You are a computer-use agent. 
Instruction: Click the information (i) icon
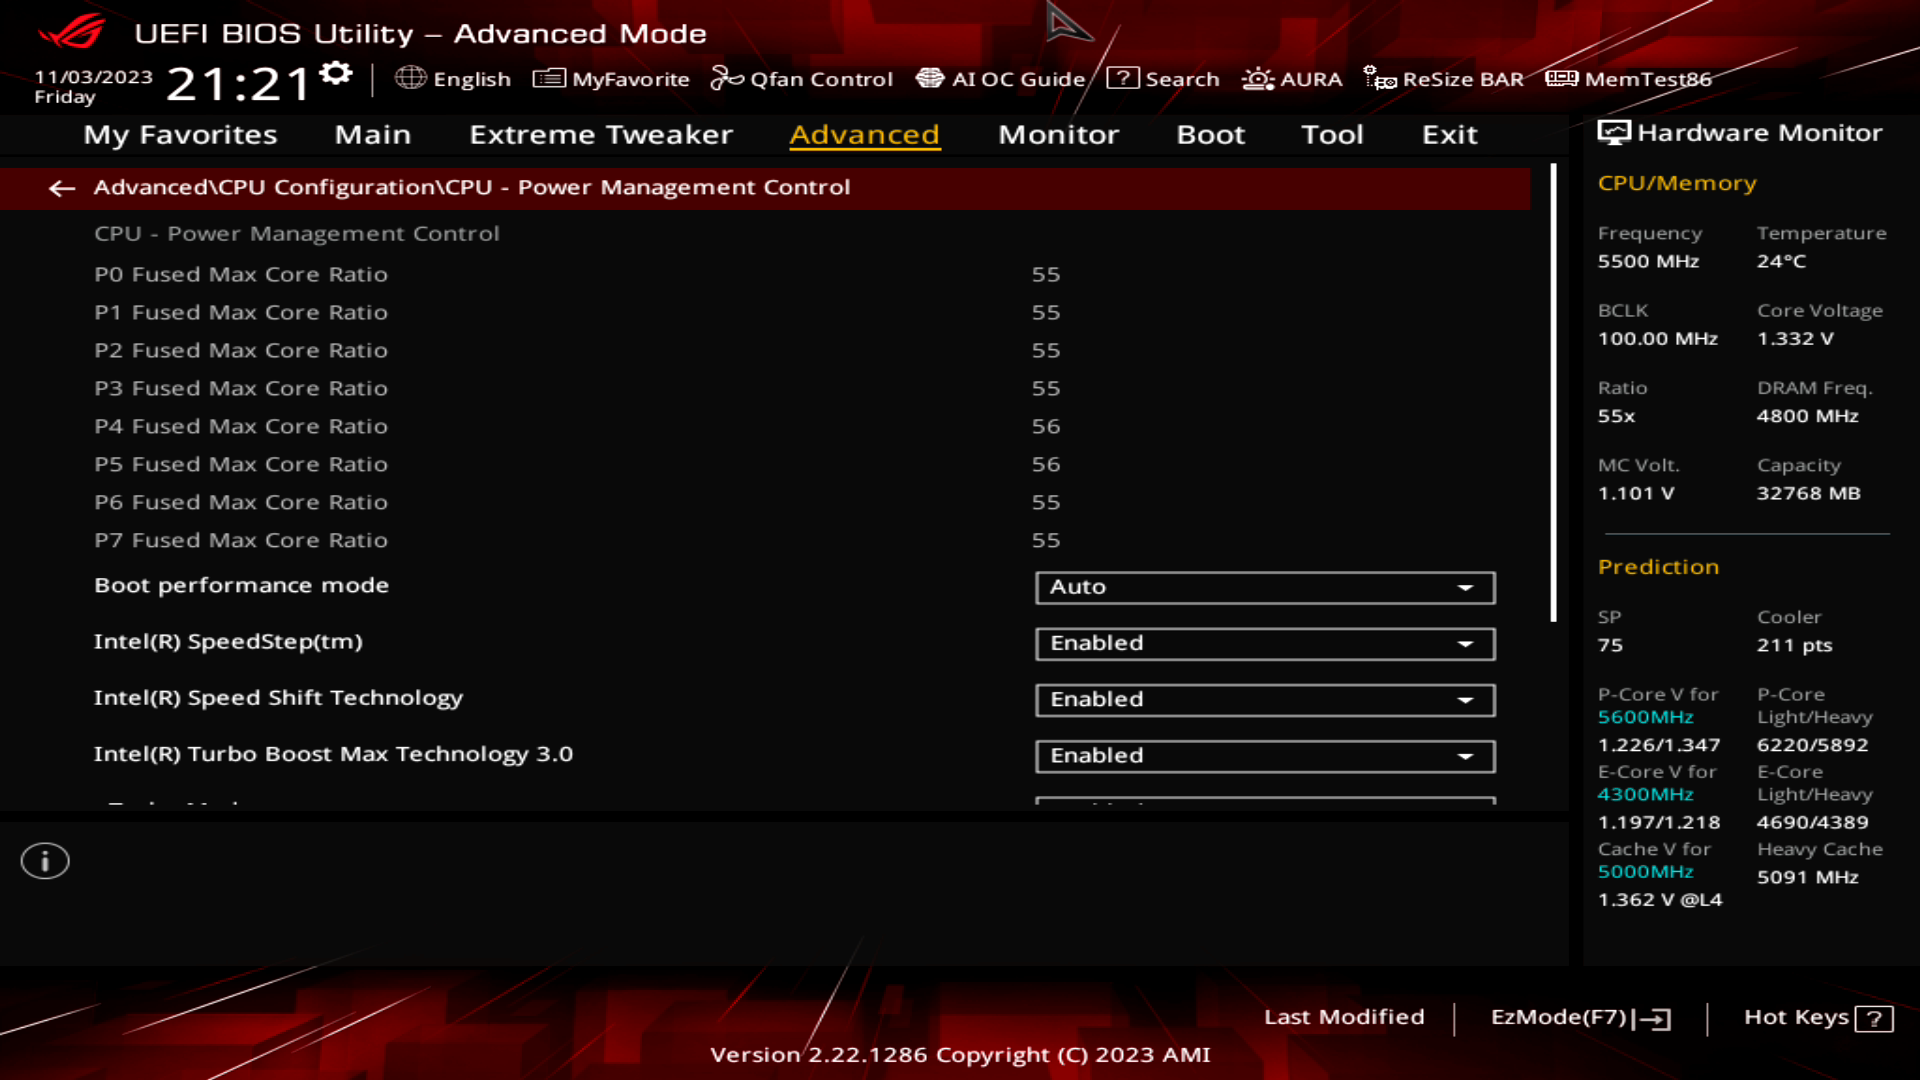(x=45, y=860)
